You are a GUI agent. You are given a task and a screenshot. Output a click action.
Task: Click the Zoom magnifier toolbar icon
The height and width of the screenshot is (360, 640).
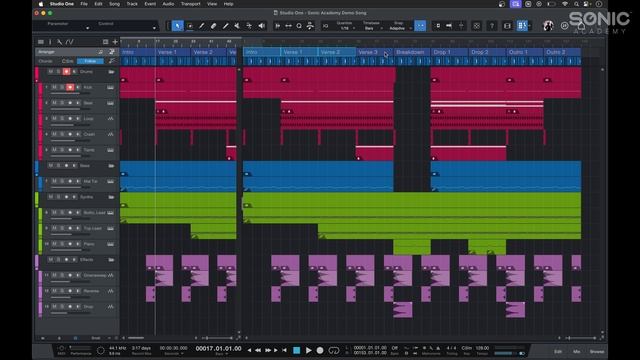(299, 26)
